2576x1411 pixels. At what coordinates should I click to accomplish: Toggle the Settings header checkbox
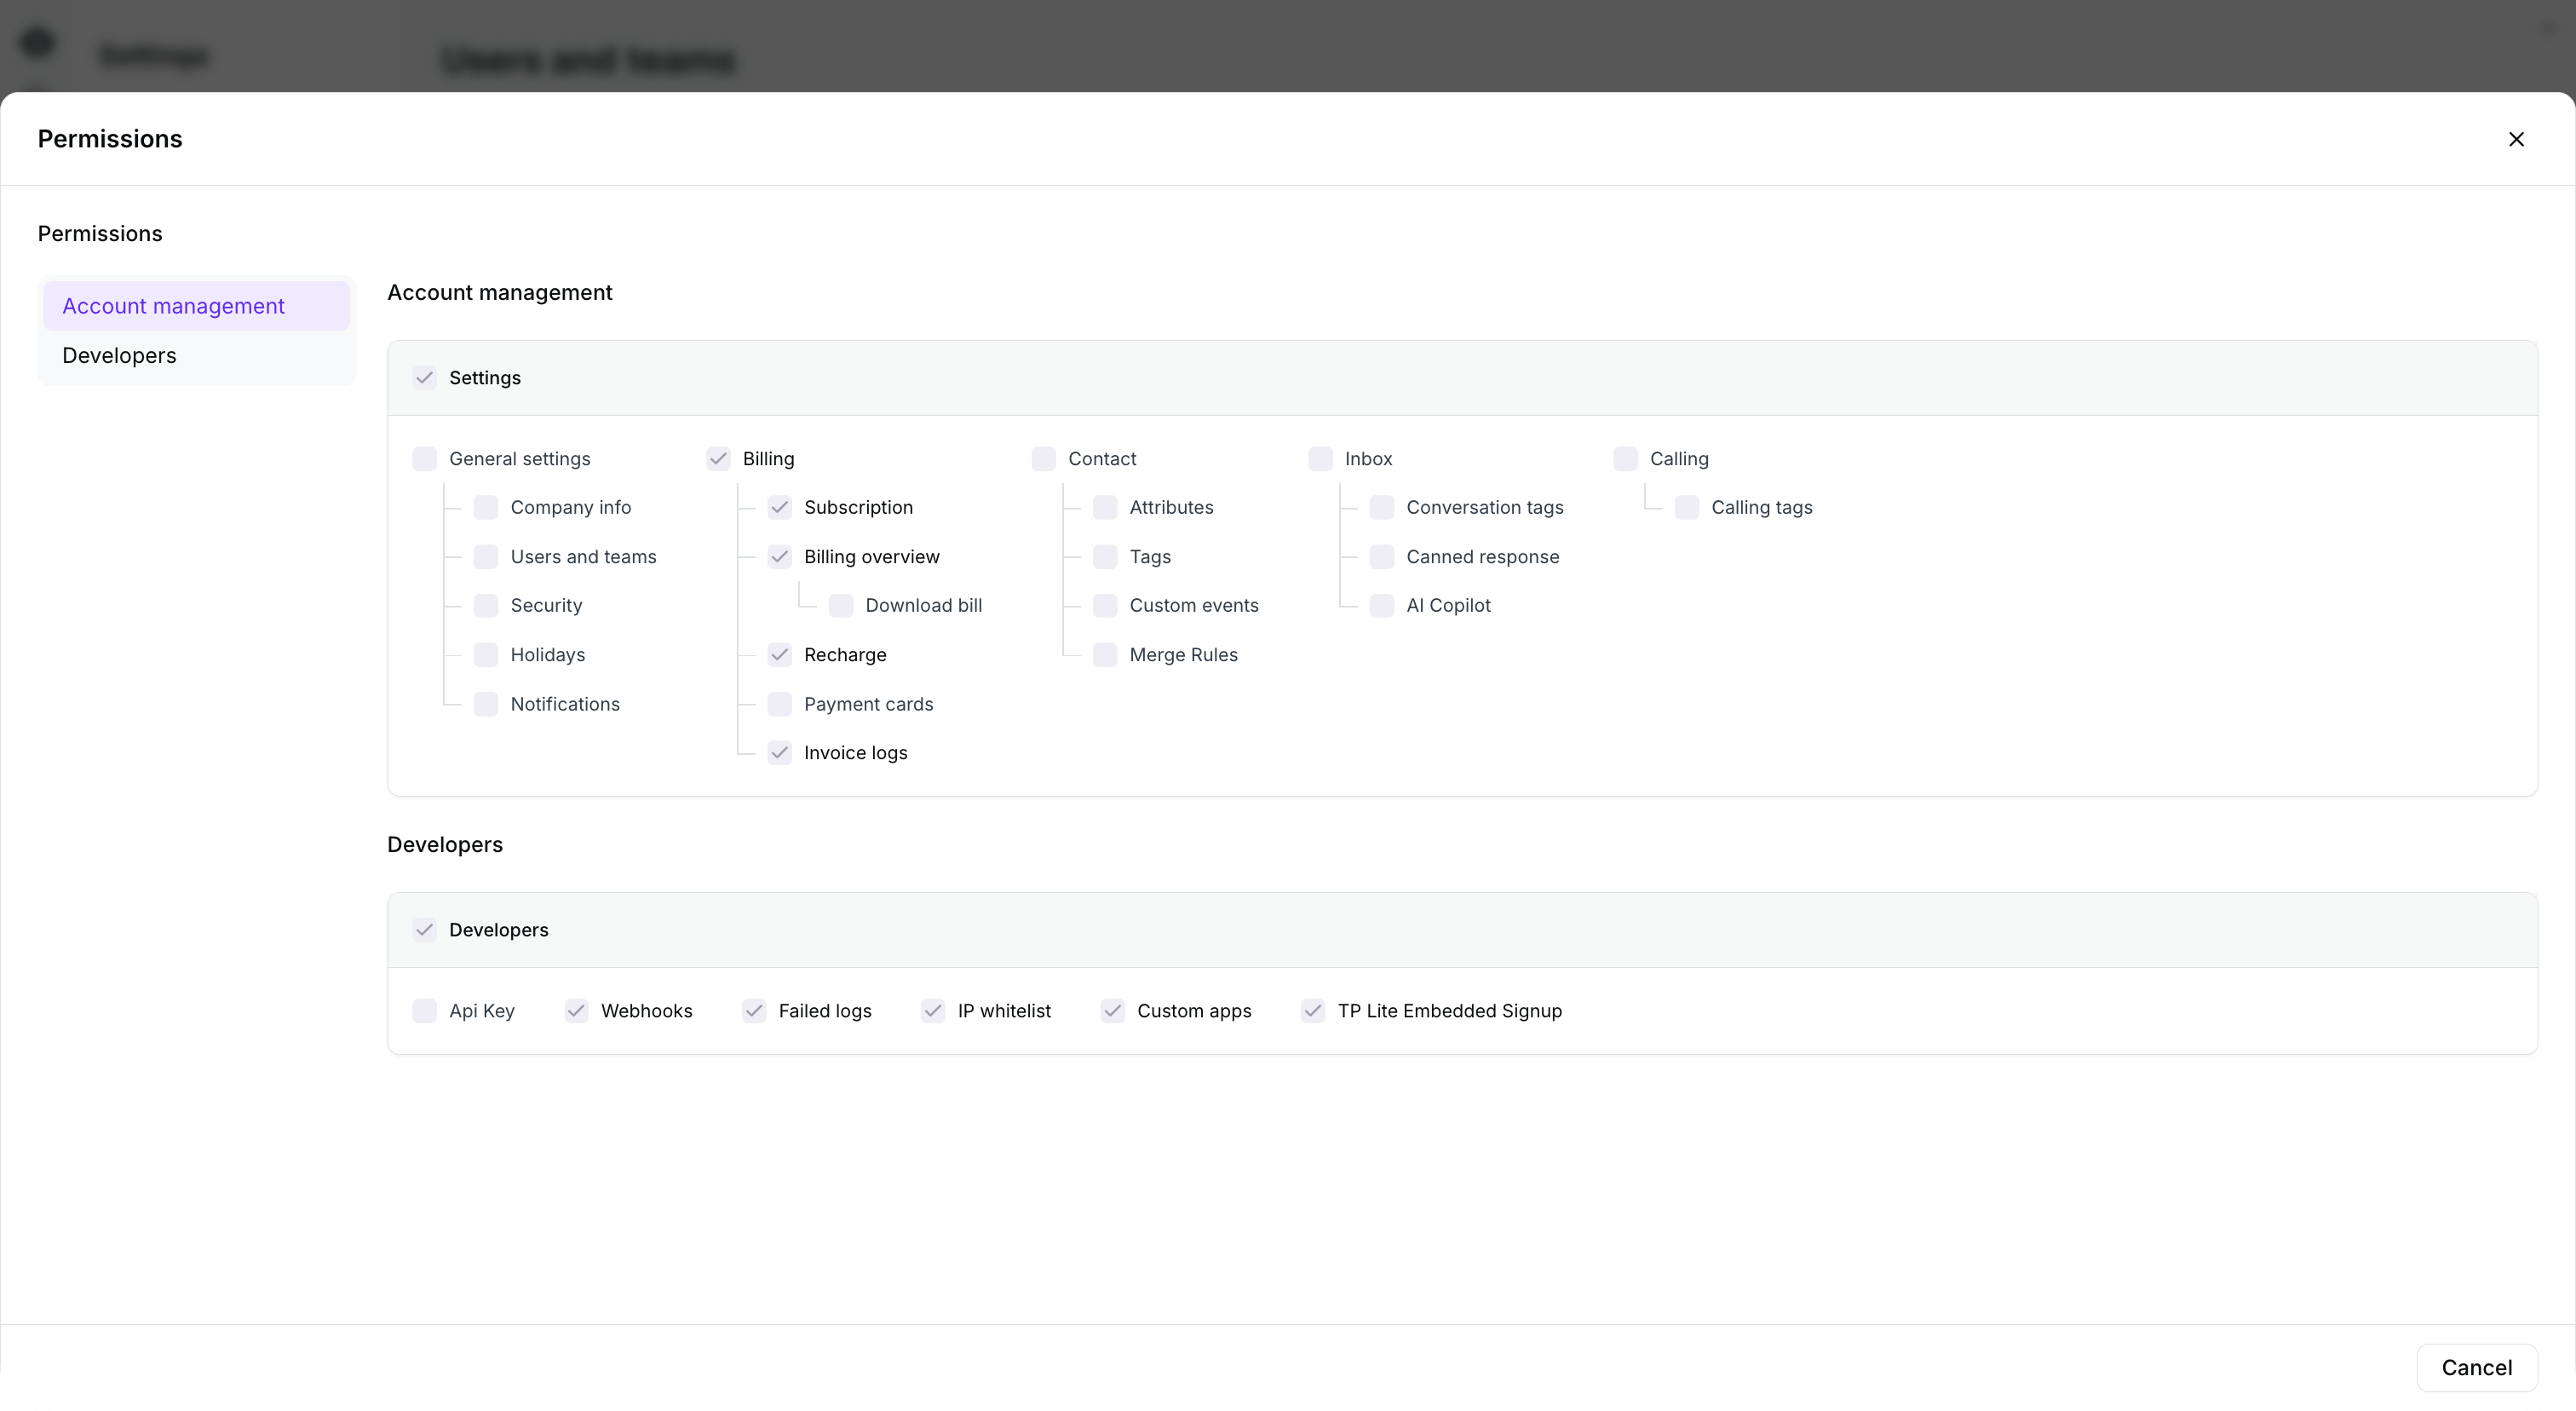[x=424, y=378]
